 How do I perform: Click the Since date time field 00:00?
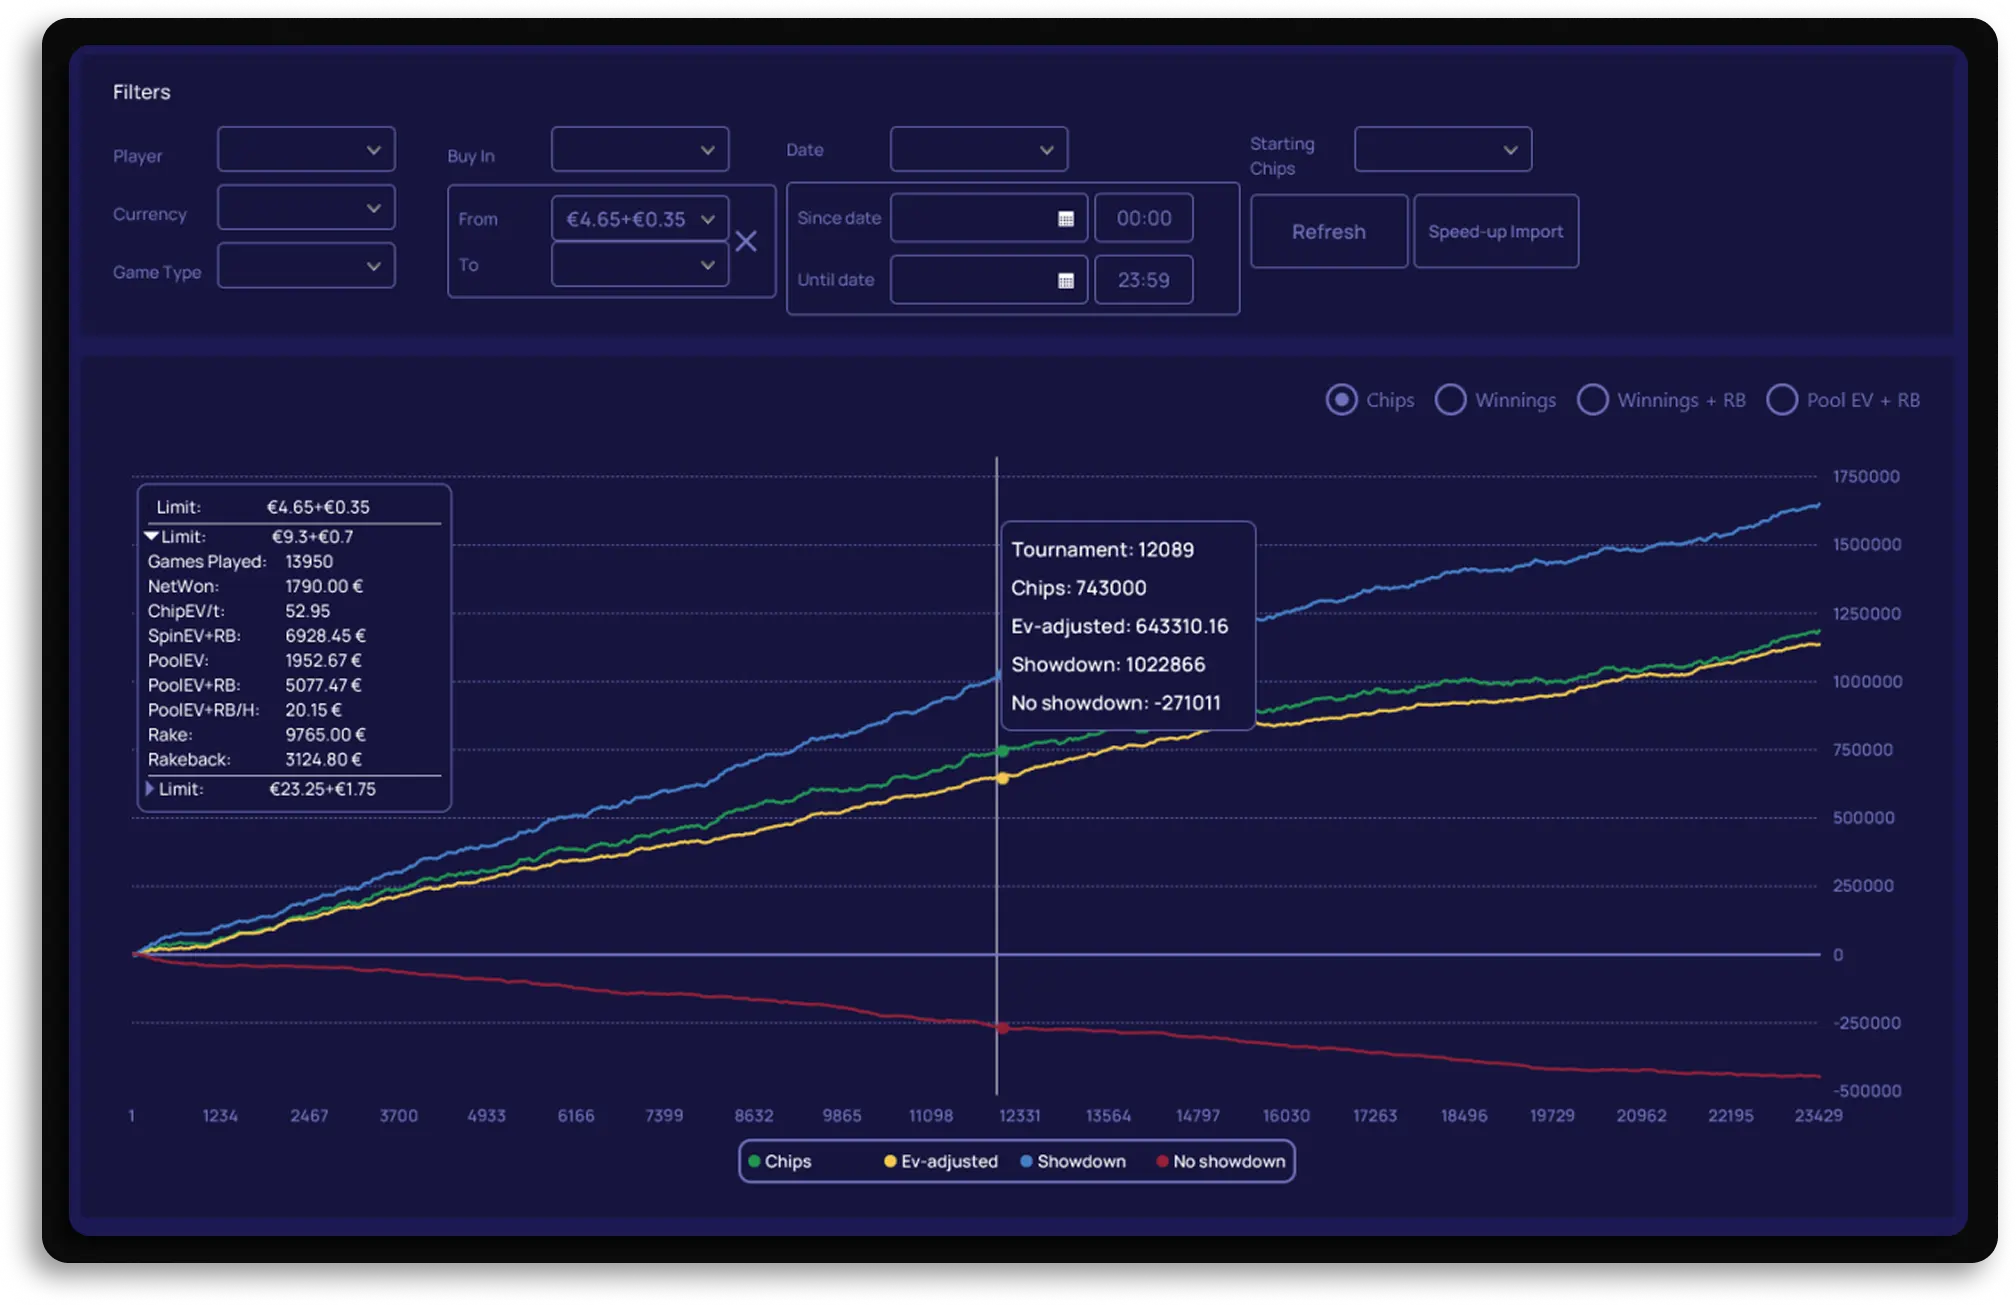(x=1143, y=219)
